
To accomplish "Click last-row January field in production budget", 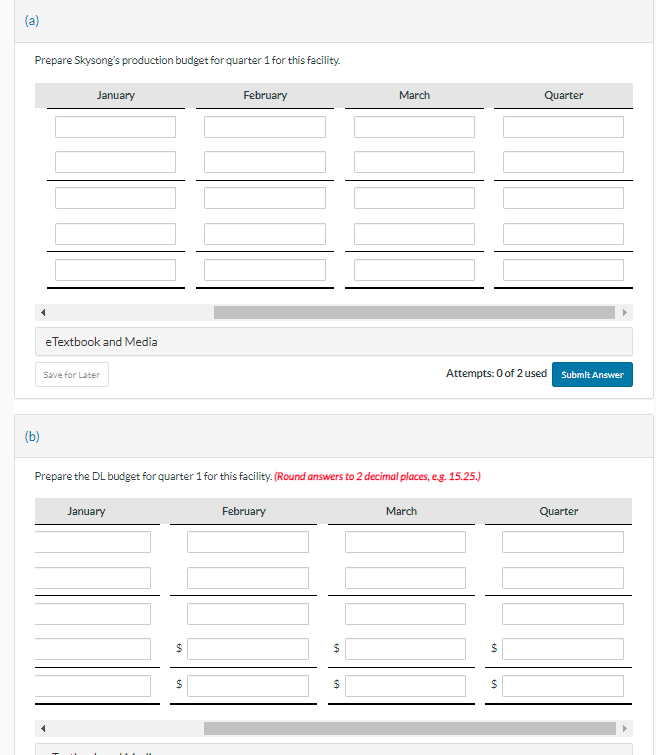I will pyautogui.click(x=115, y=270).
